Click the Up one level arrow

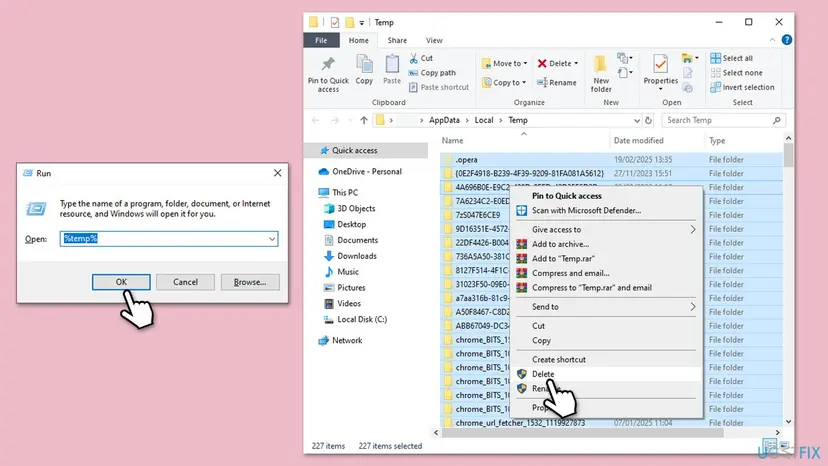[x=364, y=120]
